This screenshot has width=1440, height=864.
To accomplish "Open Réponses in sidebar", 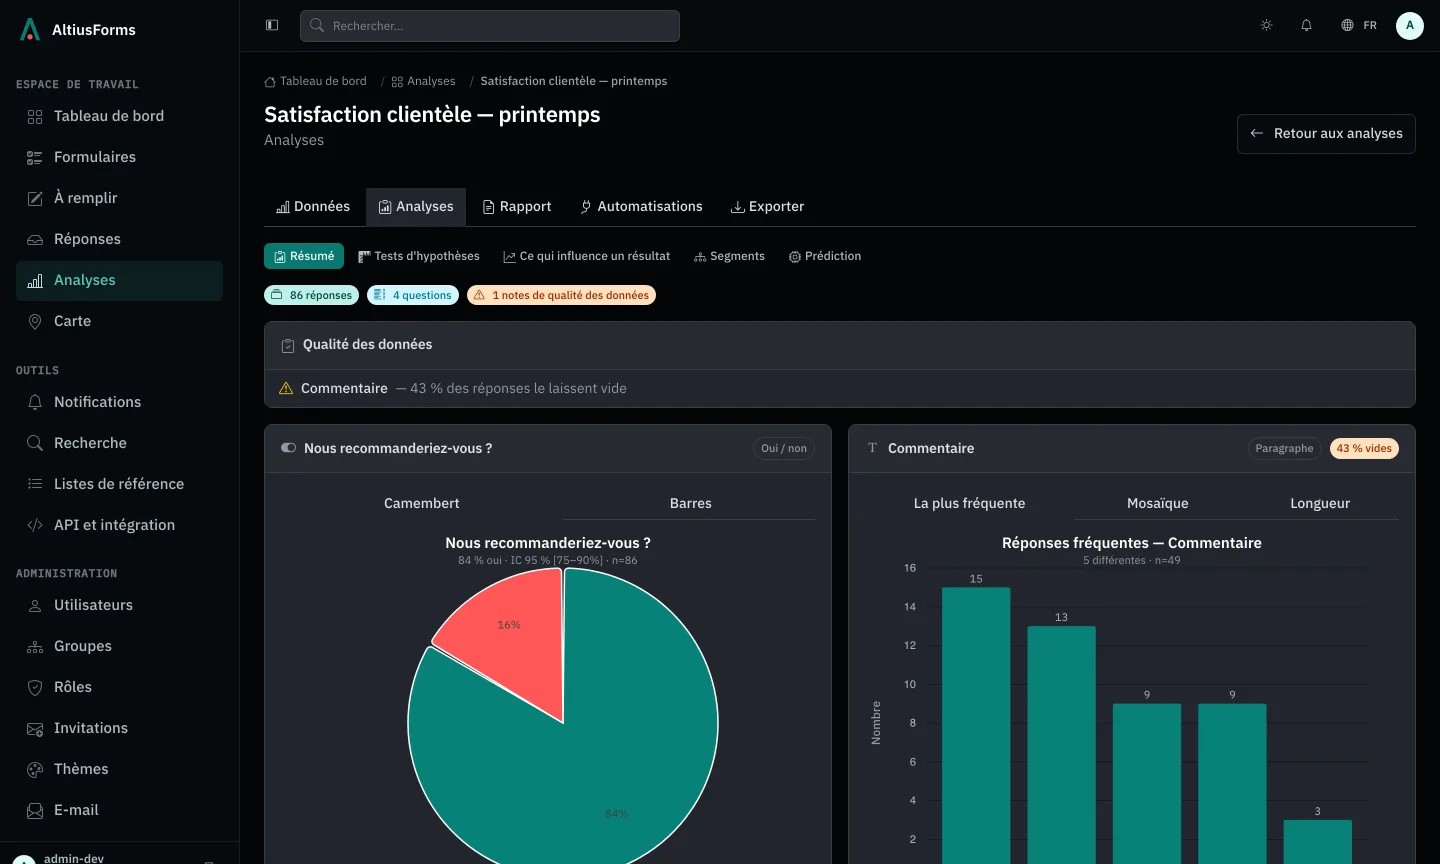I will pyautogui.click(x=119, y=239).
